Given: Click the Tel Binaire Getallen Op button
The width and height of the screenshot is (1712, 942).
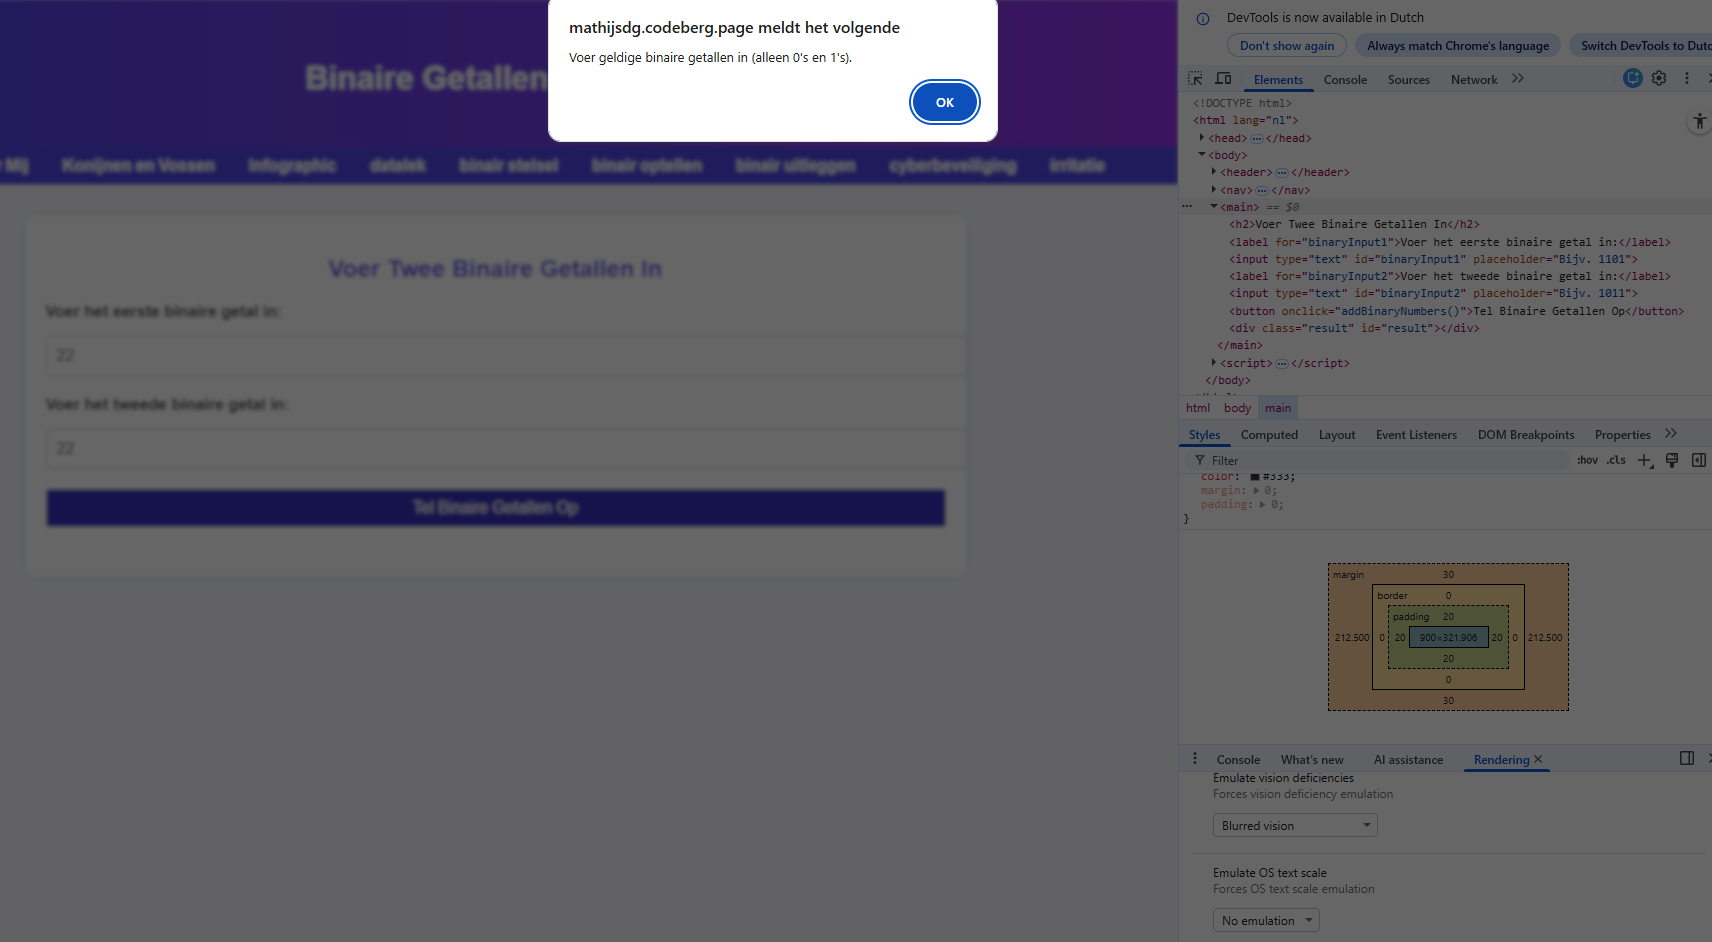Looking at the screenshot, I should tap(496, 507).
